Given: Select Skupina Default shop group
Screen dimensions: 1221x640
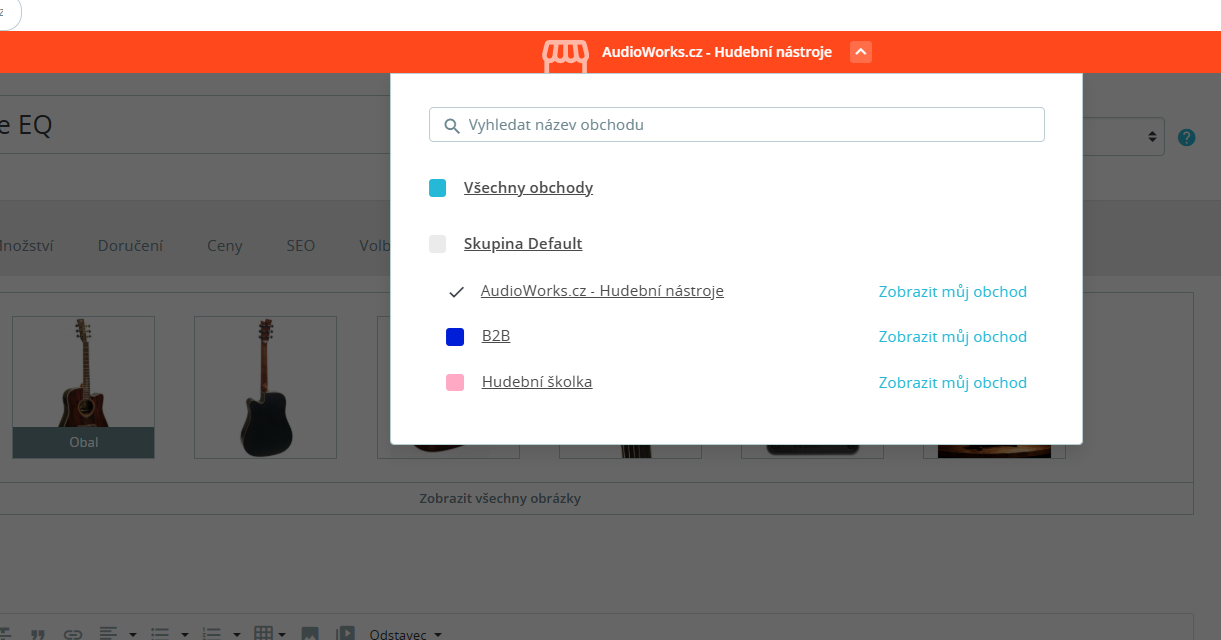Looking at the screenshot, I should [523, 244].
